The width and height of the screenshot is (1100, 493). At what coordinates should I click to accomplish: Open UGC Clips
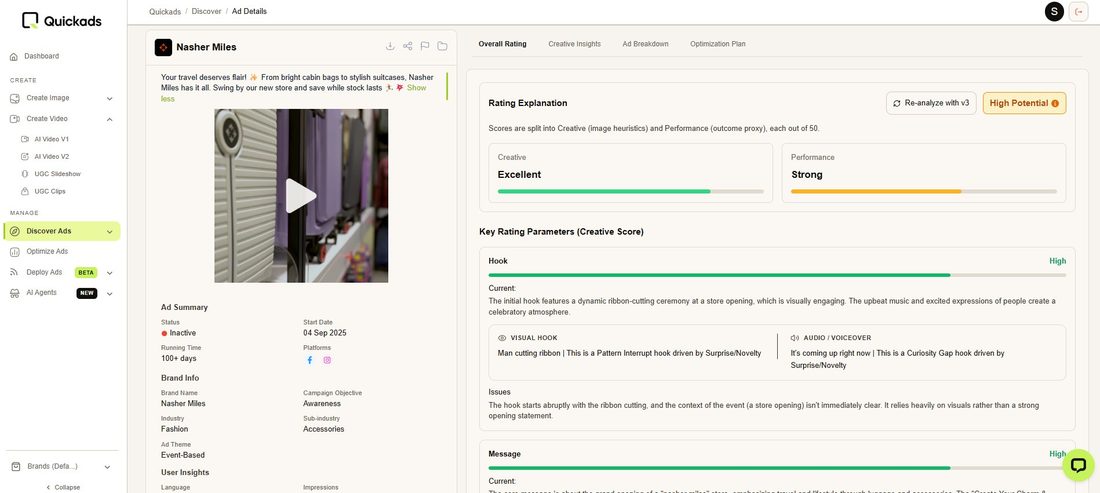point(50,191)
